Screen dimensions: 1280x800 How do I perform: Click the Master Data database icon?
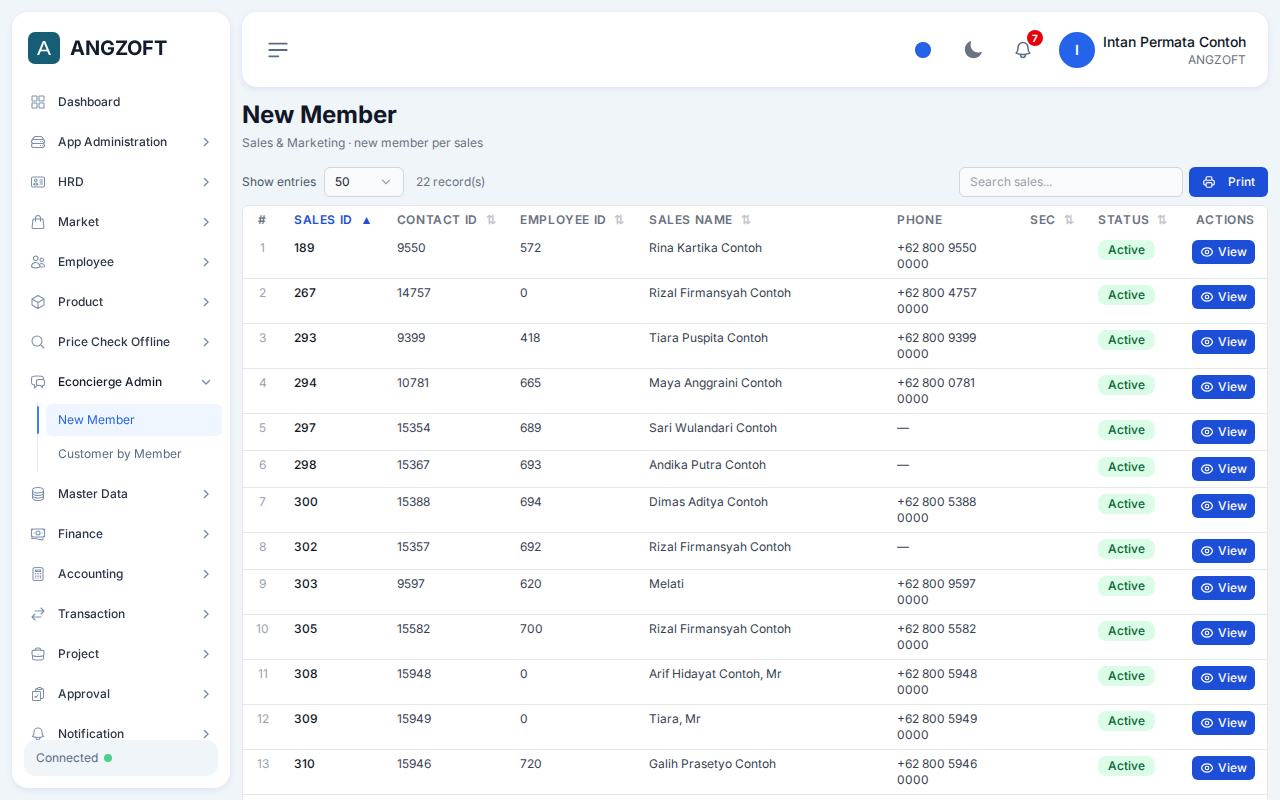tap(38, 494)
